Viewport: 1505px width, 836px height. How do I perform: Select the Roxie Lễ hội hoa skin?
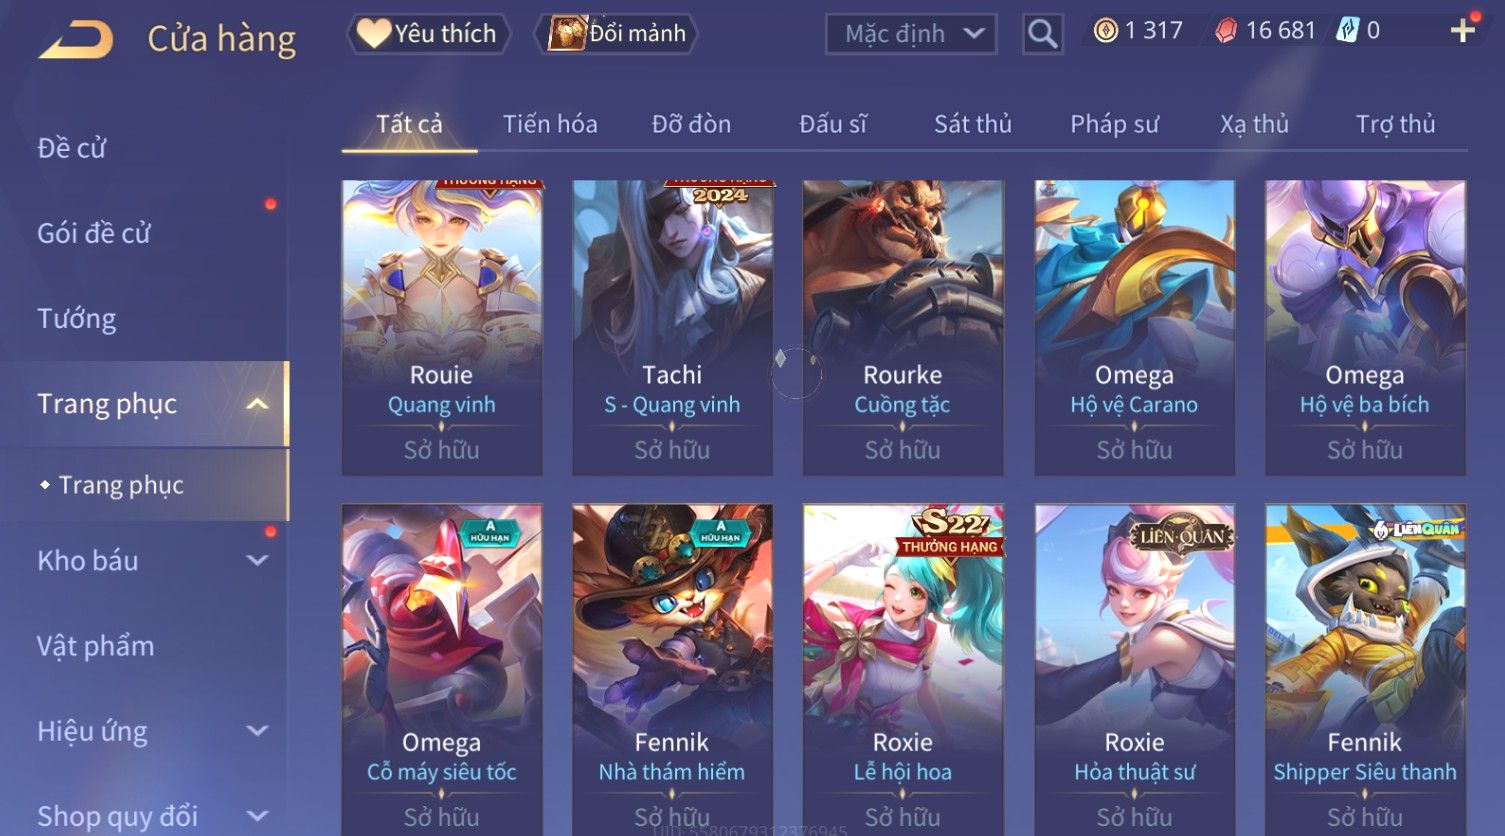click(903, 670)
